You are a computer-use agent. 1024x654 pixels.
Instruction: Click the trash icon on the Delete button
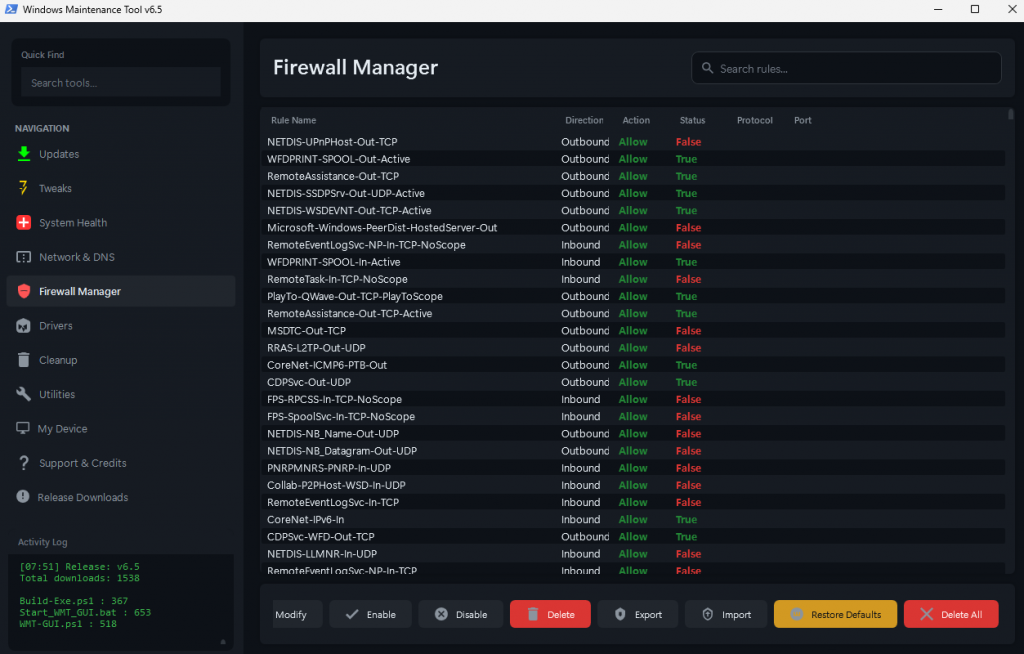pos(533,614)
